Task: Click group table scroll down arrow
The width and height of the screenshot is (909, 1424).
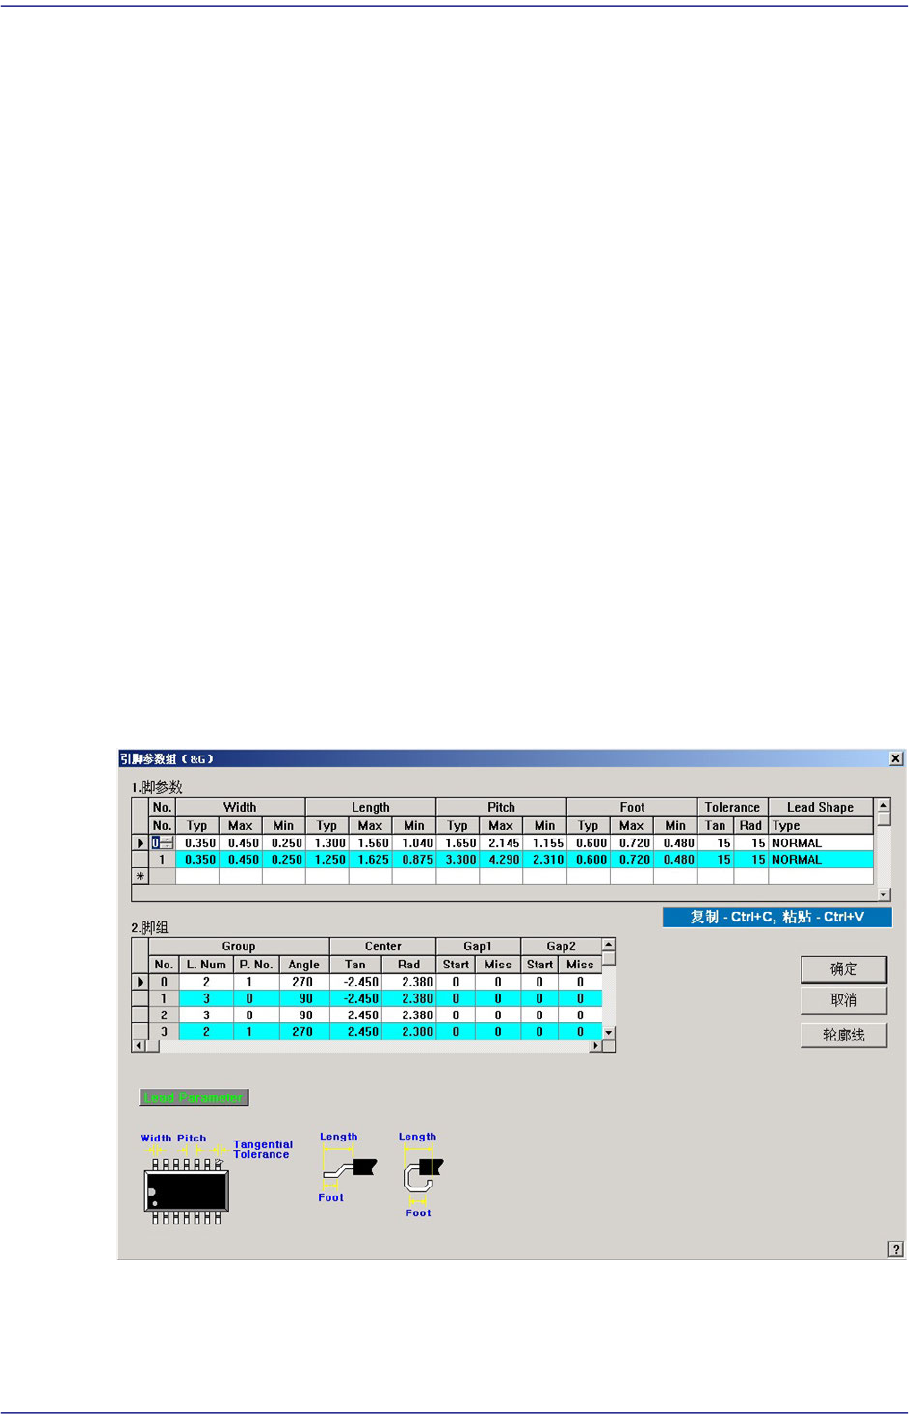Action: tap(609, 1032)
